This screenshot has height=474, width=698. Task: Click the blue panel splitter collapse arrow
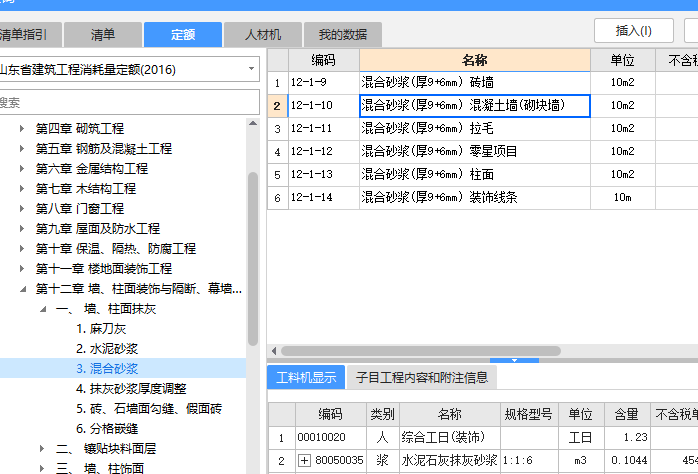pos(514,360)
